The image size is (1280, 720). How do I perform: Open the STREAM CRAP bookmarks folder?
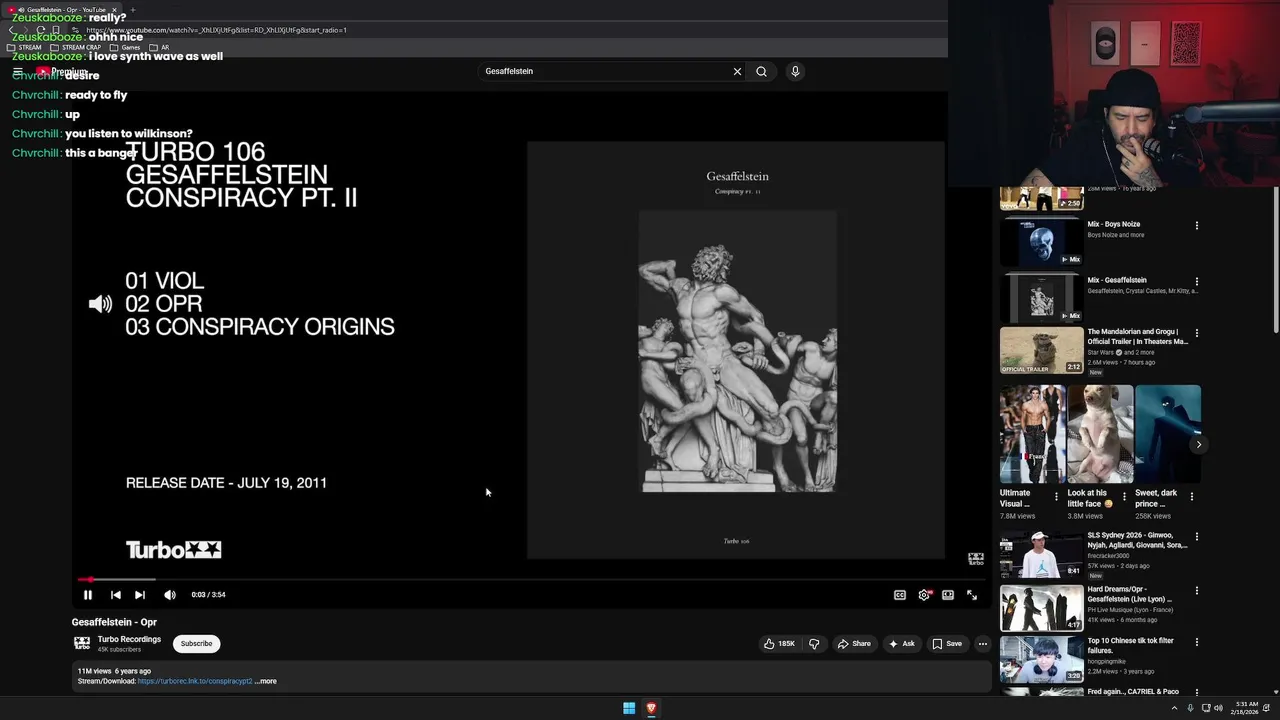[x=74, y=47]
